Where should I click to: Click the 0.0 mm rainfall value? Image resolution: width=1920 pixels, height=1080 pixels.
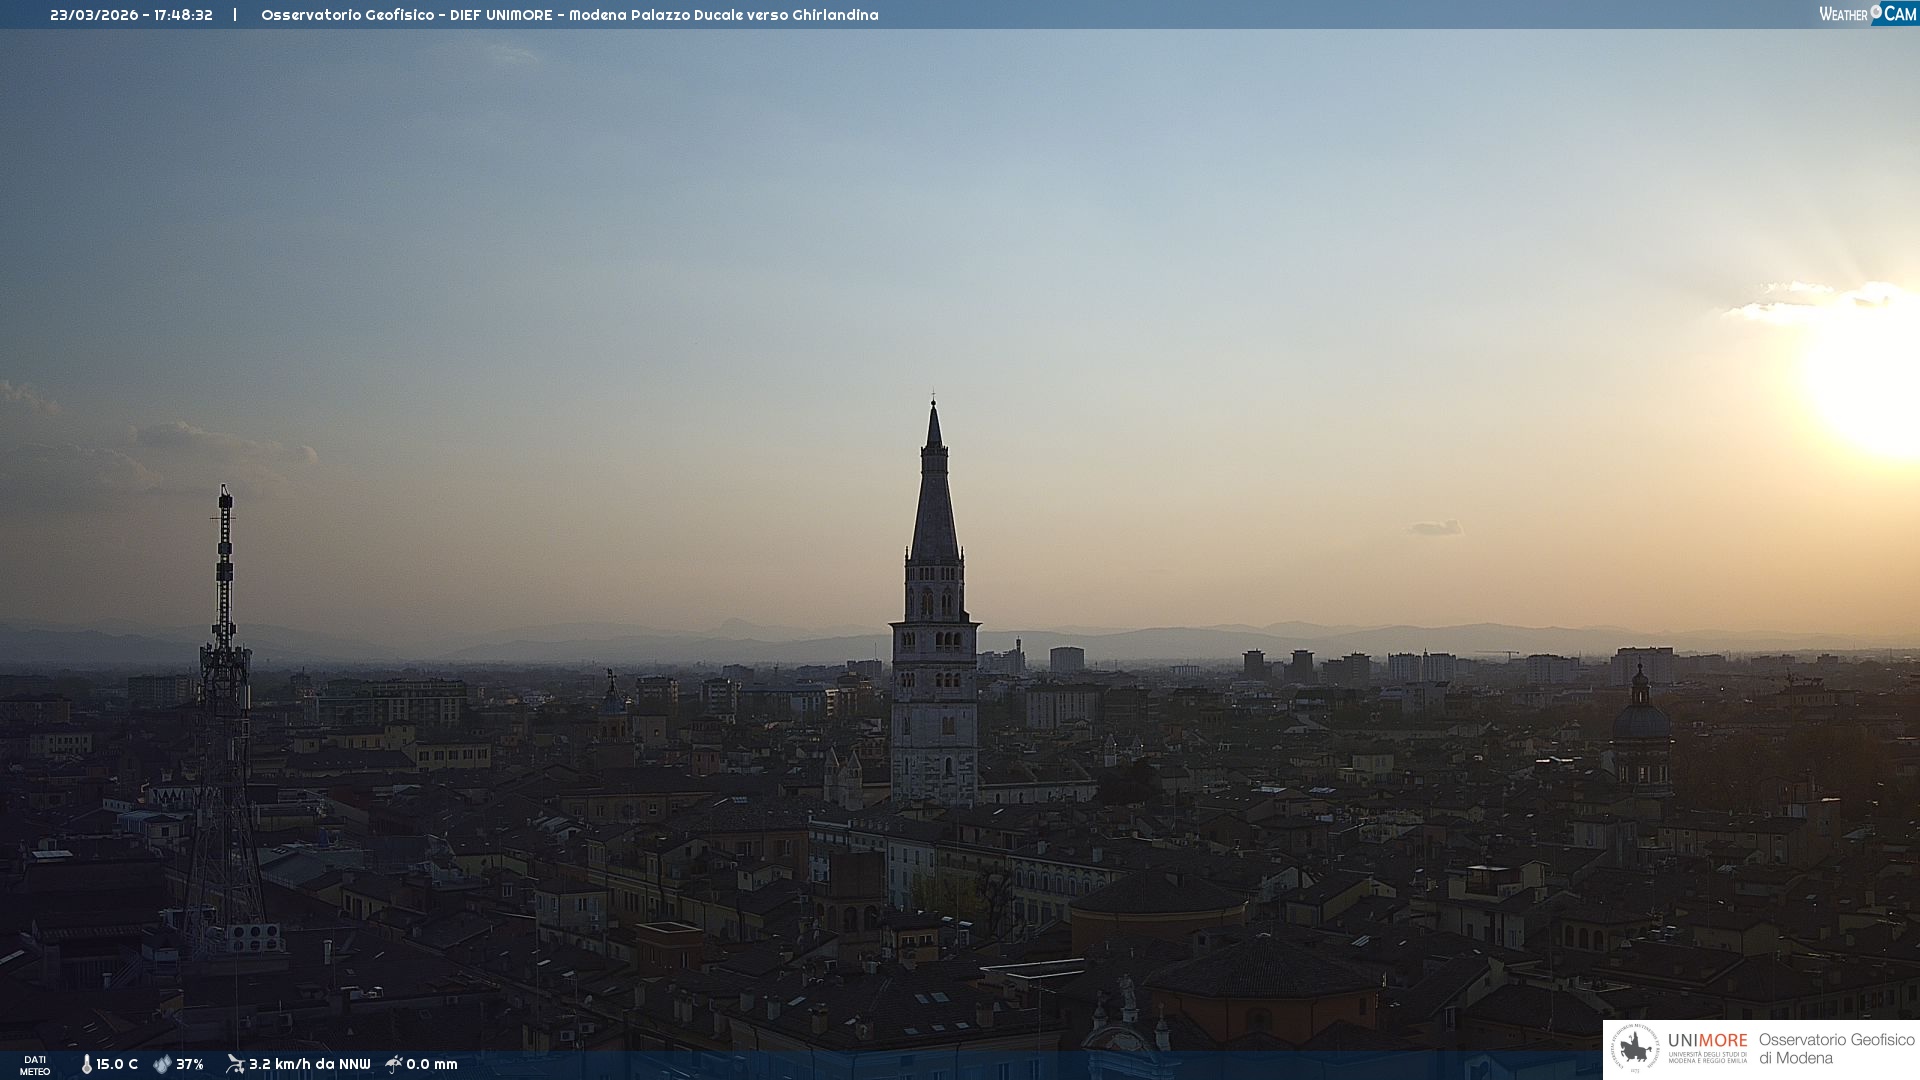432,1065
